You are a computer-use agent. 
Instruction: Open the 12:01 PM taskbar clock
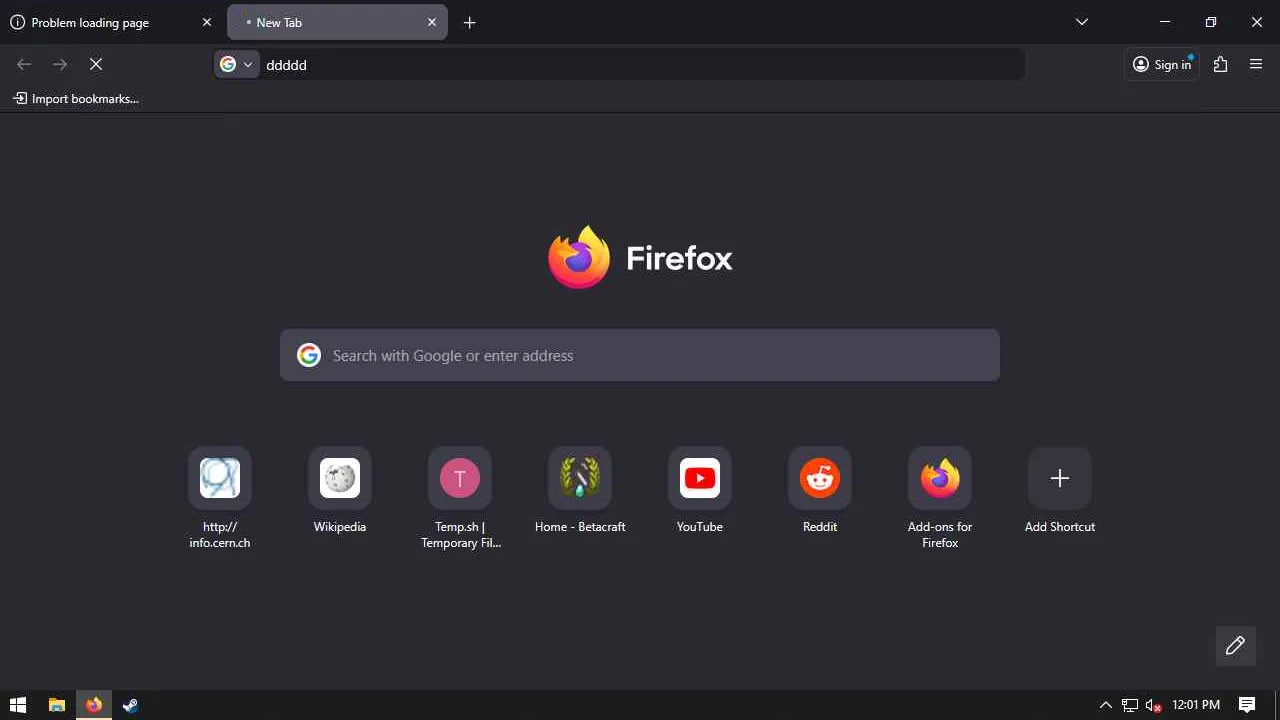pyautogui.click(x=1196, y=705)
